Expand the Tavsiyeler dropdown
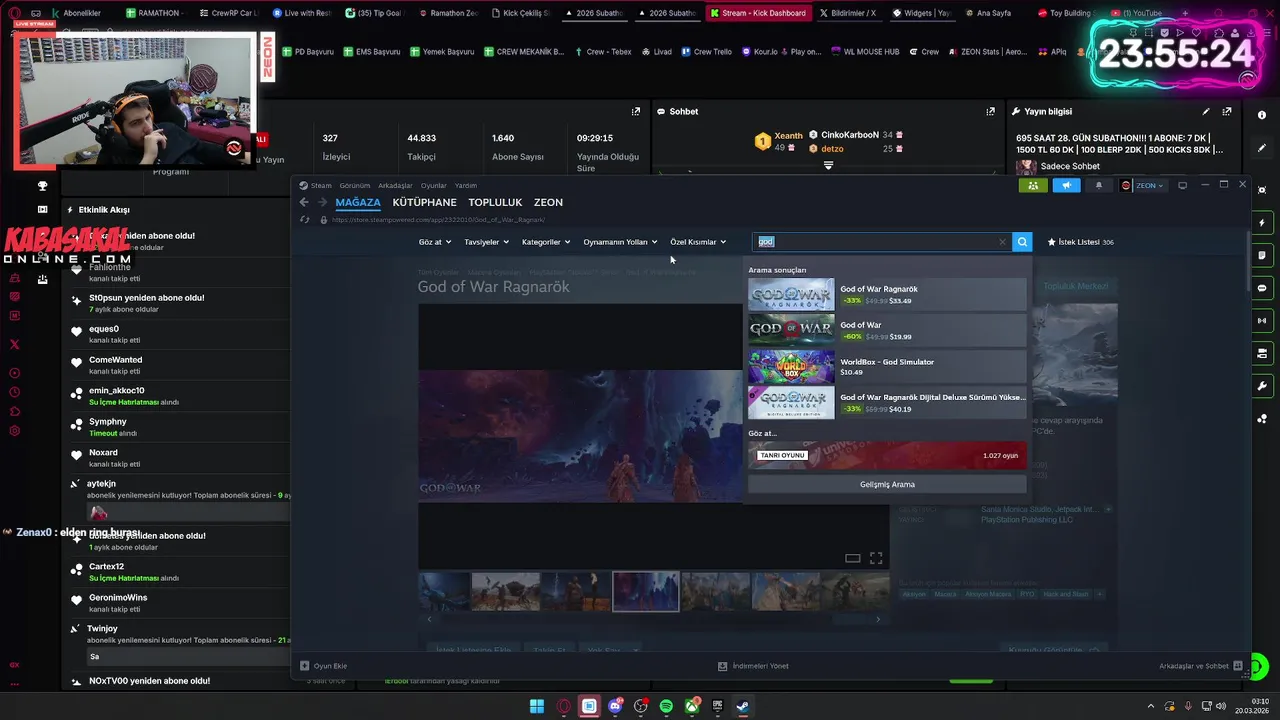Viewport: 1280px width, 720px height. coord(487,242)
